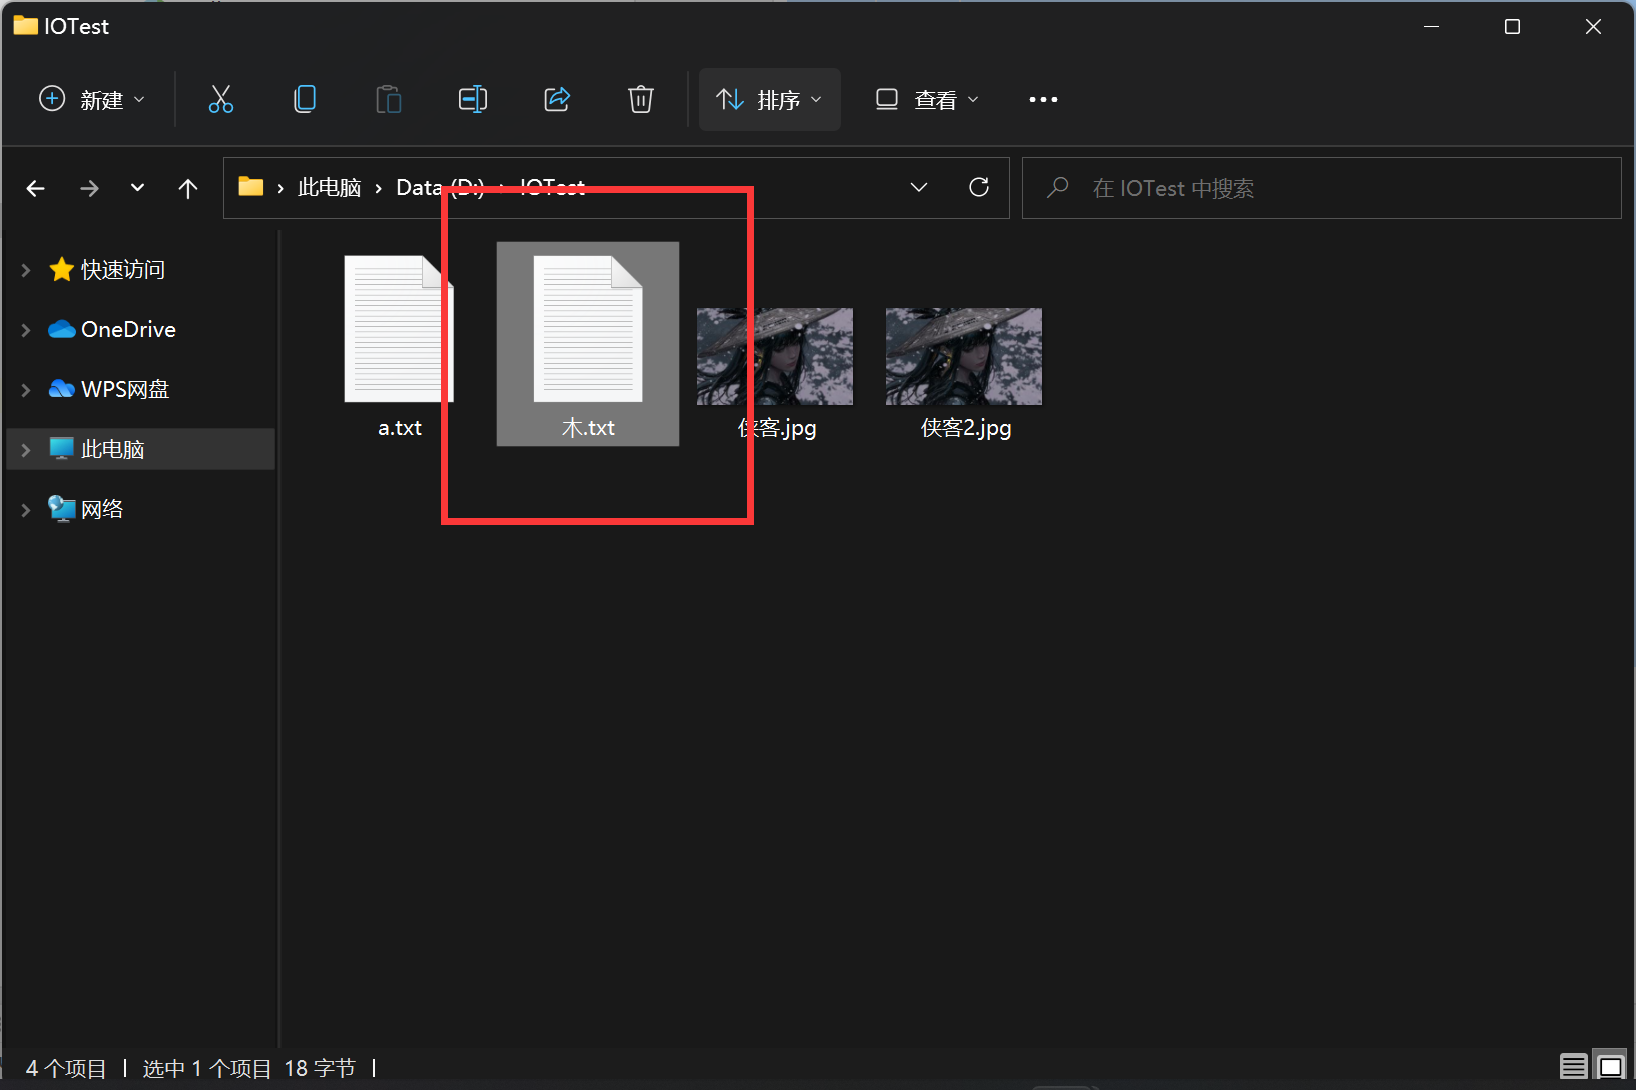Select the 侠客2.jpg image thumbnail
This screenshot has width=1636, height=1090.
point(964,356)
